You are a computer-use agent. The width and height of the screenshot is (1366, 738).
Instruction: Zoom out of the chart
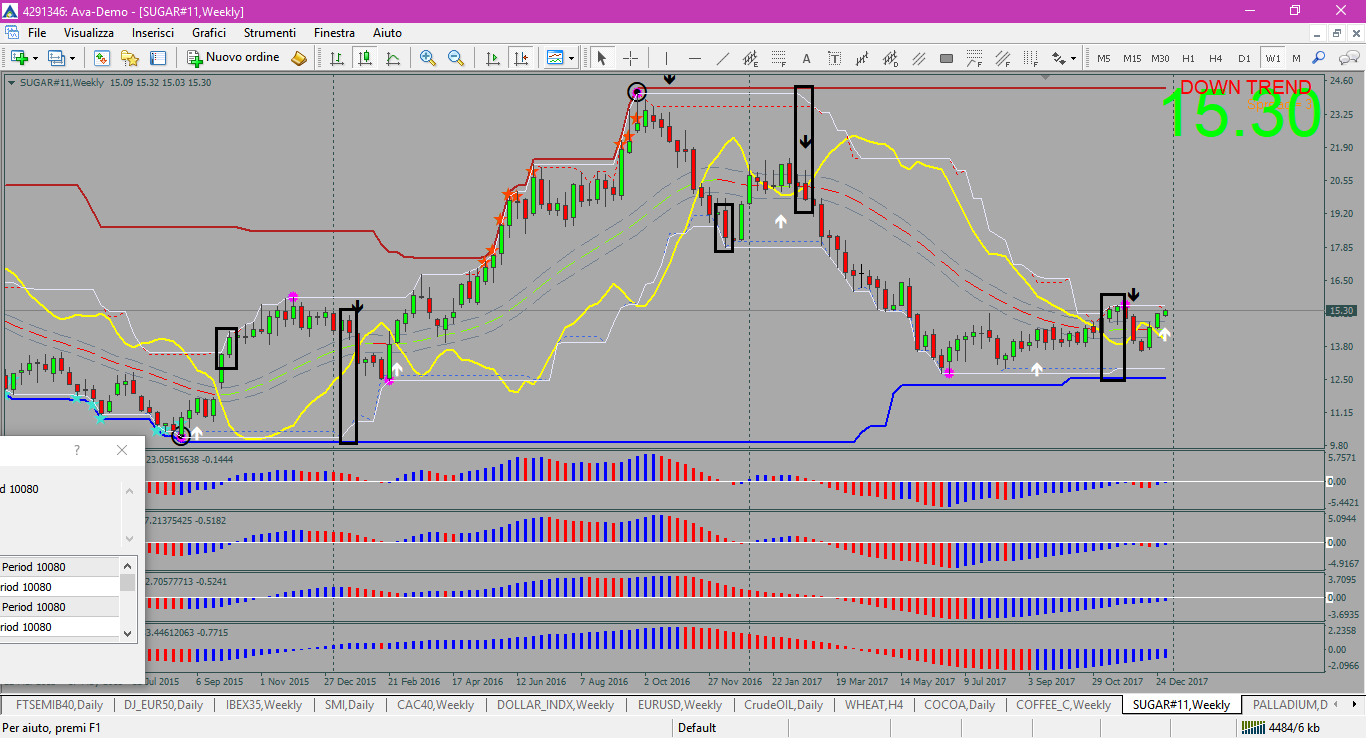click(456, 58)
